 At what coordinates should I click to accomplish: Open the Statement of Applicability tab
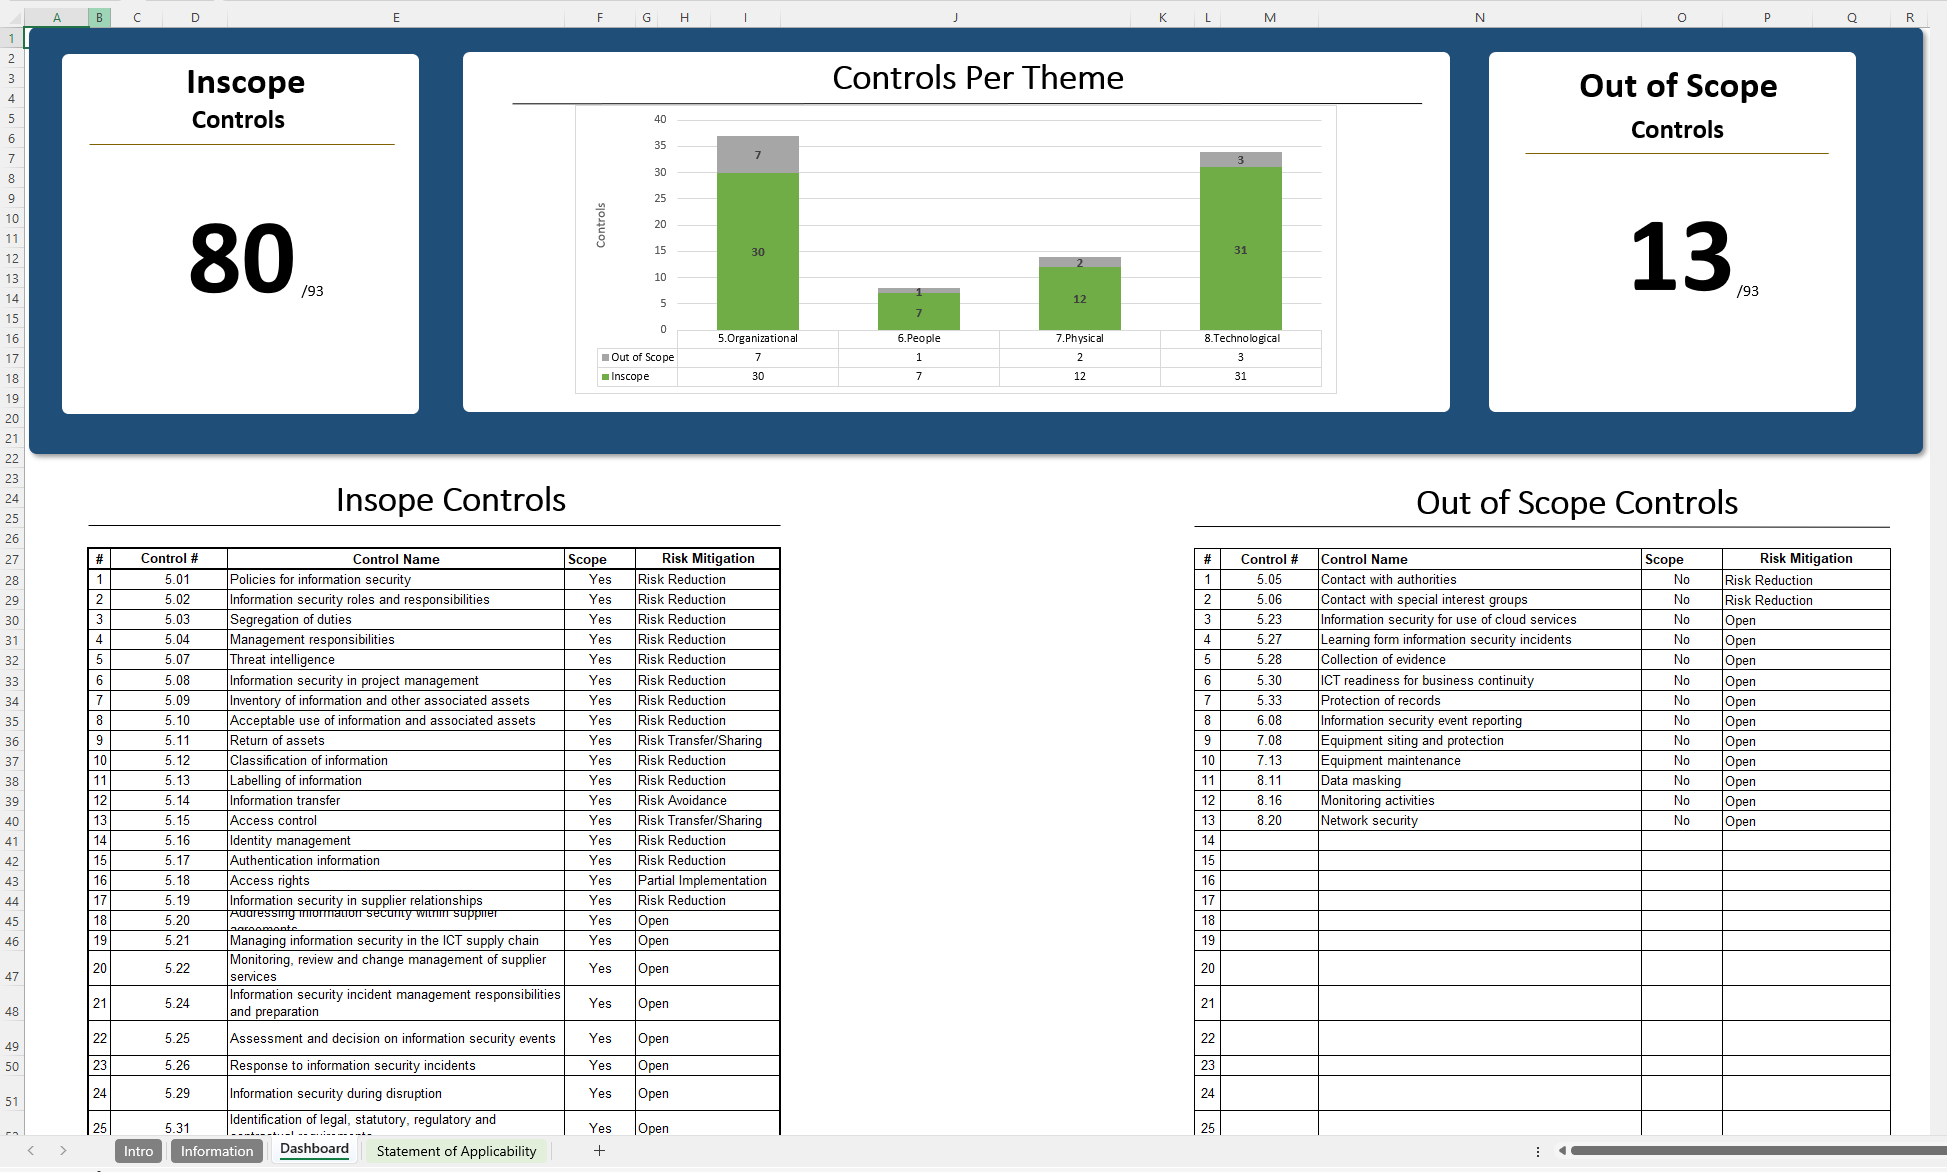tap(455, 1151)
